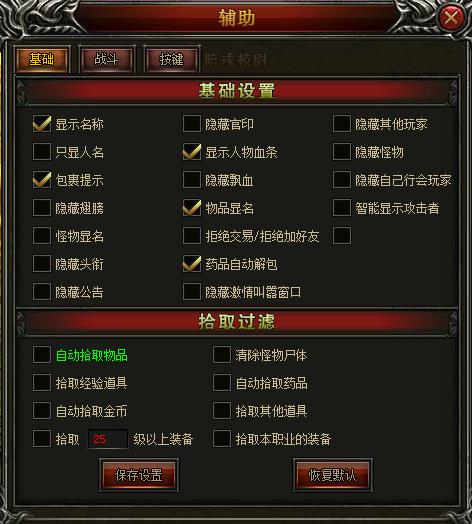The width and height of the screenshot is (472, 524).
Task: Check 智能显示攻击者 checkbox
Action: pyautogui.click(x=342, y=208)
